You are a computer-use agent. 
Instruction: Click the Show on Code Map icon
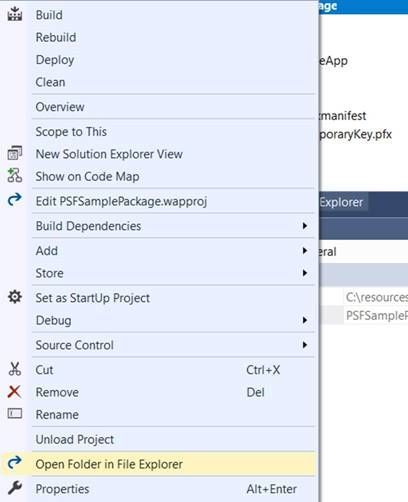click(15, 175)
